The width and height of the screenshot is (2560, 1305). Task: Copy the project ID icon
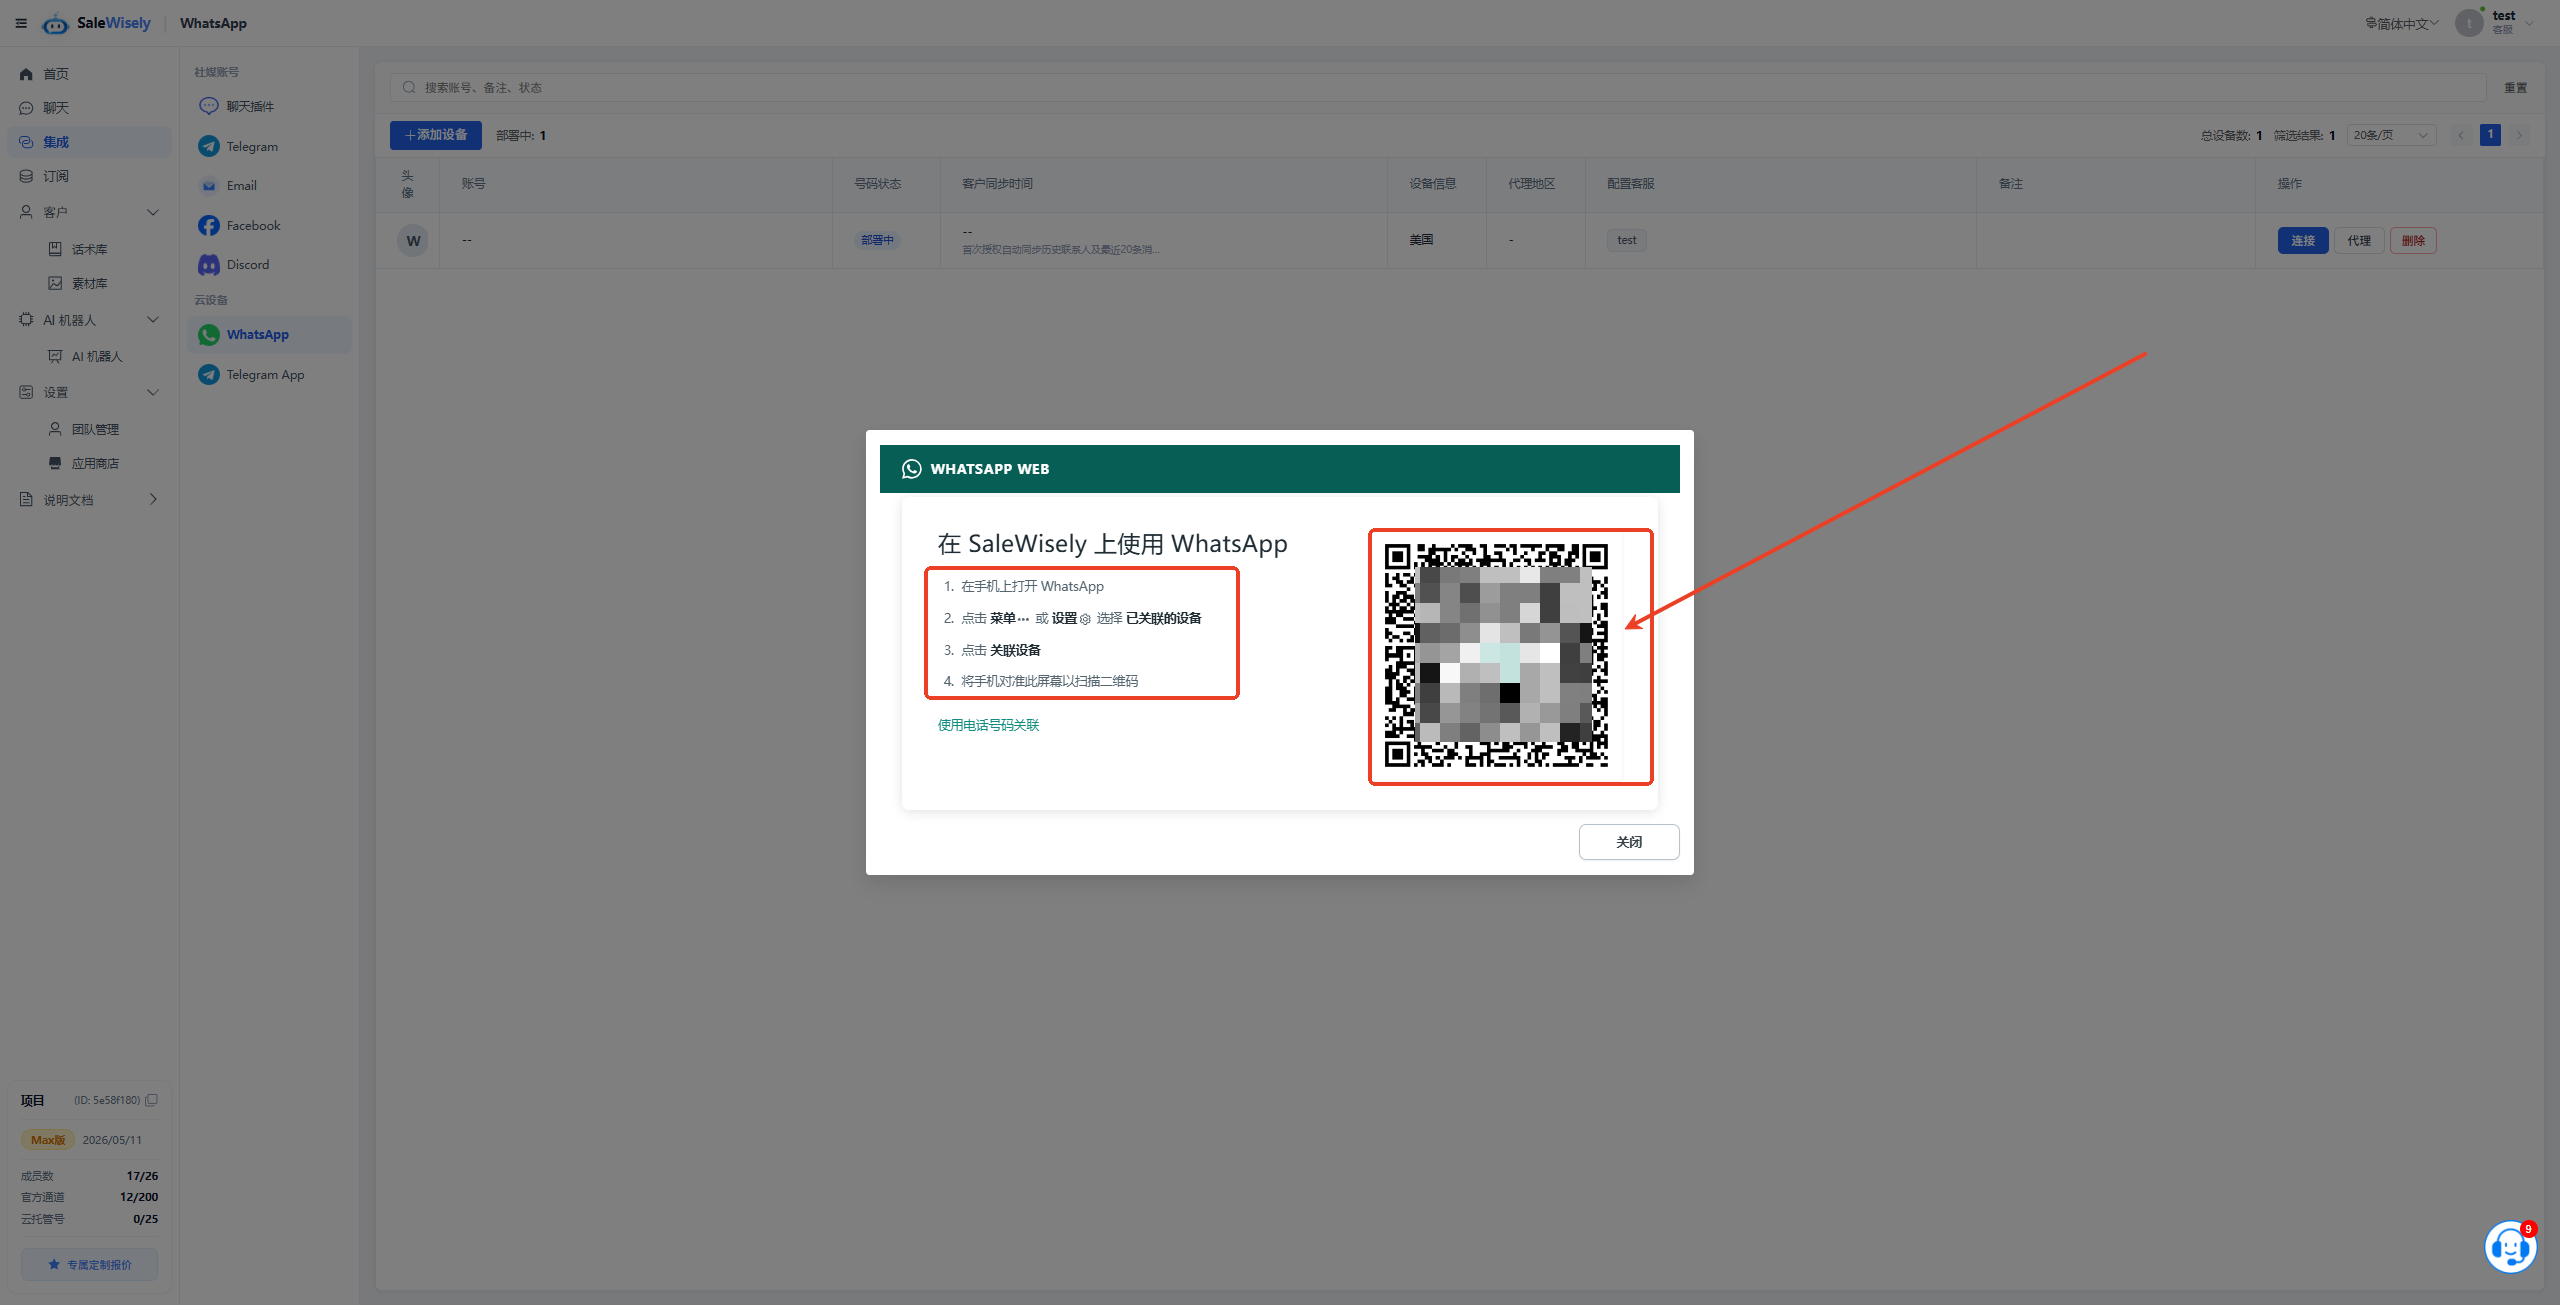point(152,1100)
